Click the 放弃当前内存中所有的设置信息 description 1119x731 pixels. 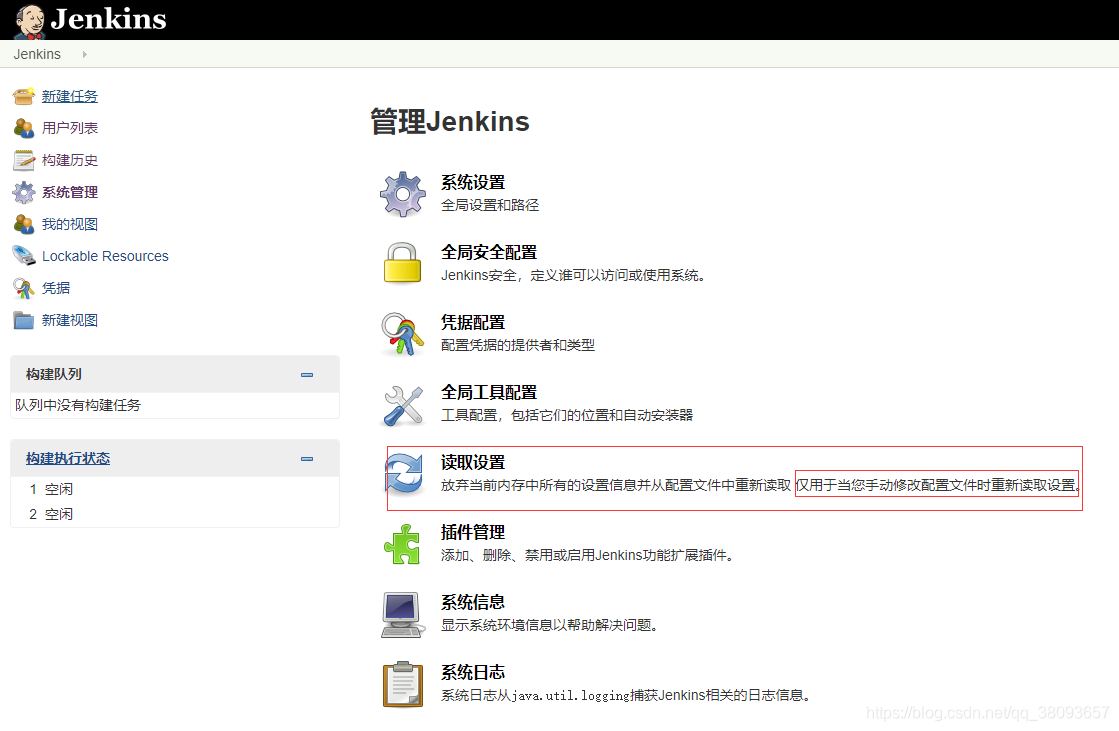(616, 485)
